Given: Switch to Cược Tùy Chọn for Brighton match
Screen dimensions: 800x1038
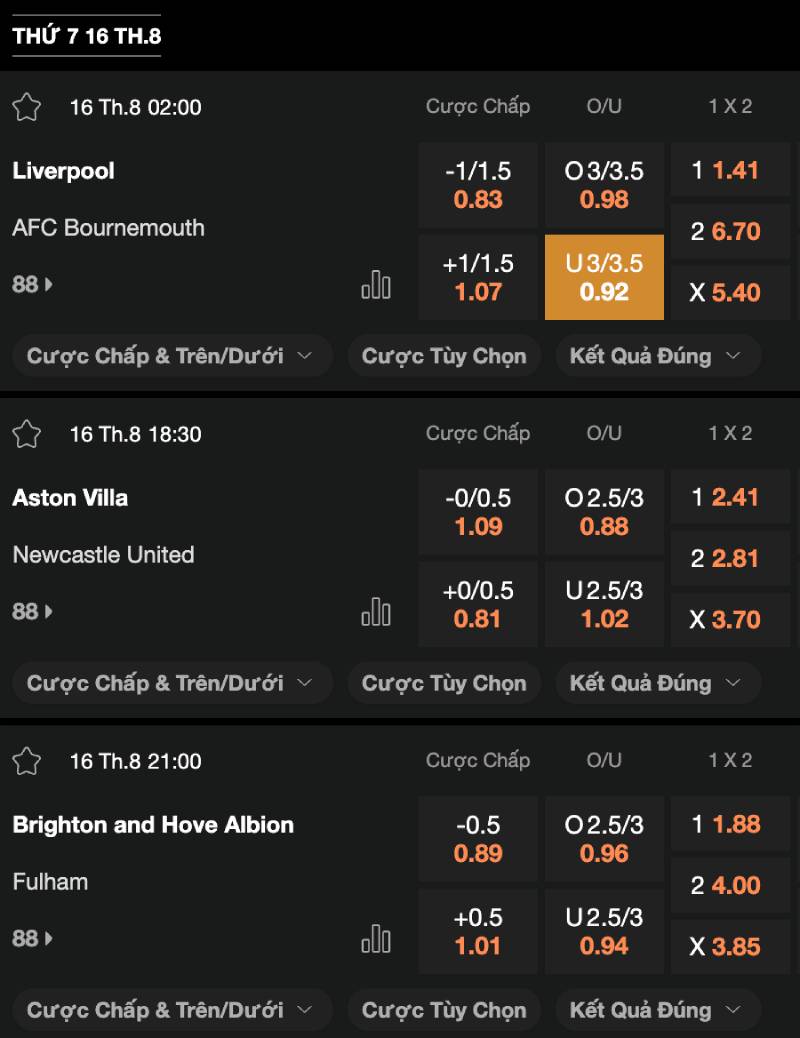Looking at the screenshot, I should (444, 1010).
